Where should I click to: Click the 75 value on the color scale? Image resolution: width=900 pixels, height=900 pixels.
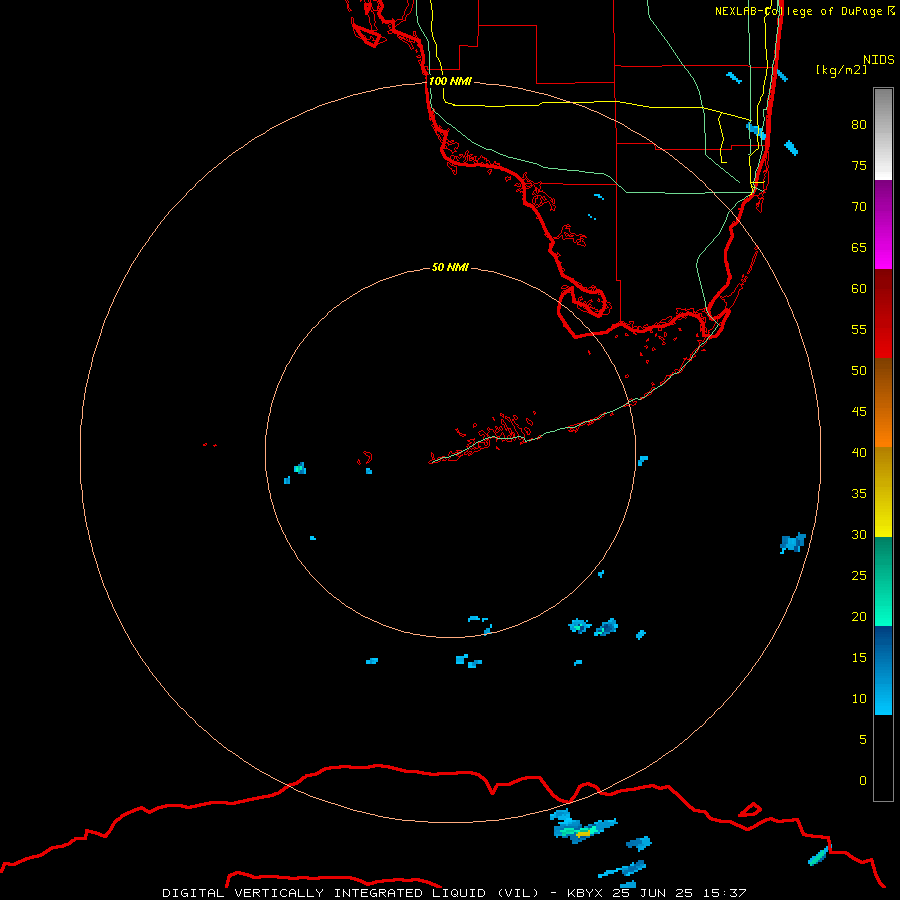tap(859, 165)
